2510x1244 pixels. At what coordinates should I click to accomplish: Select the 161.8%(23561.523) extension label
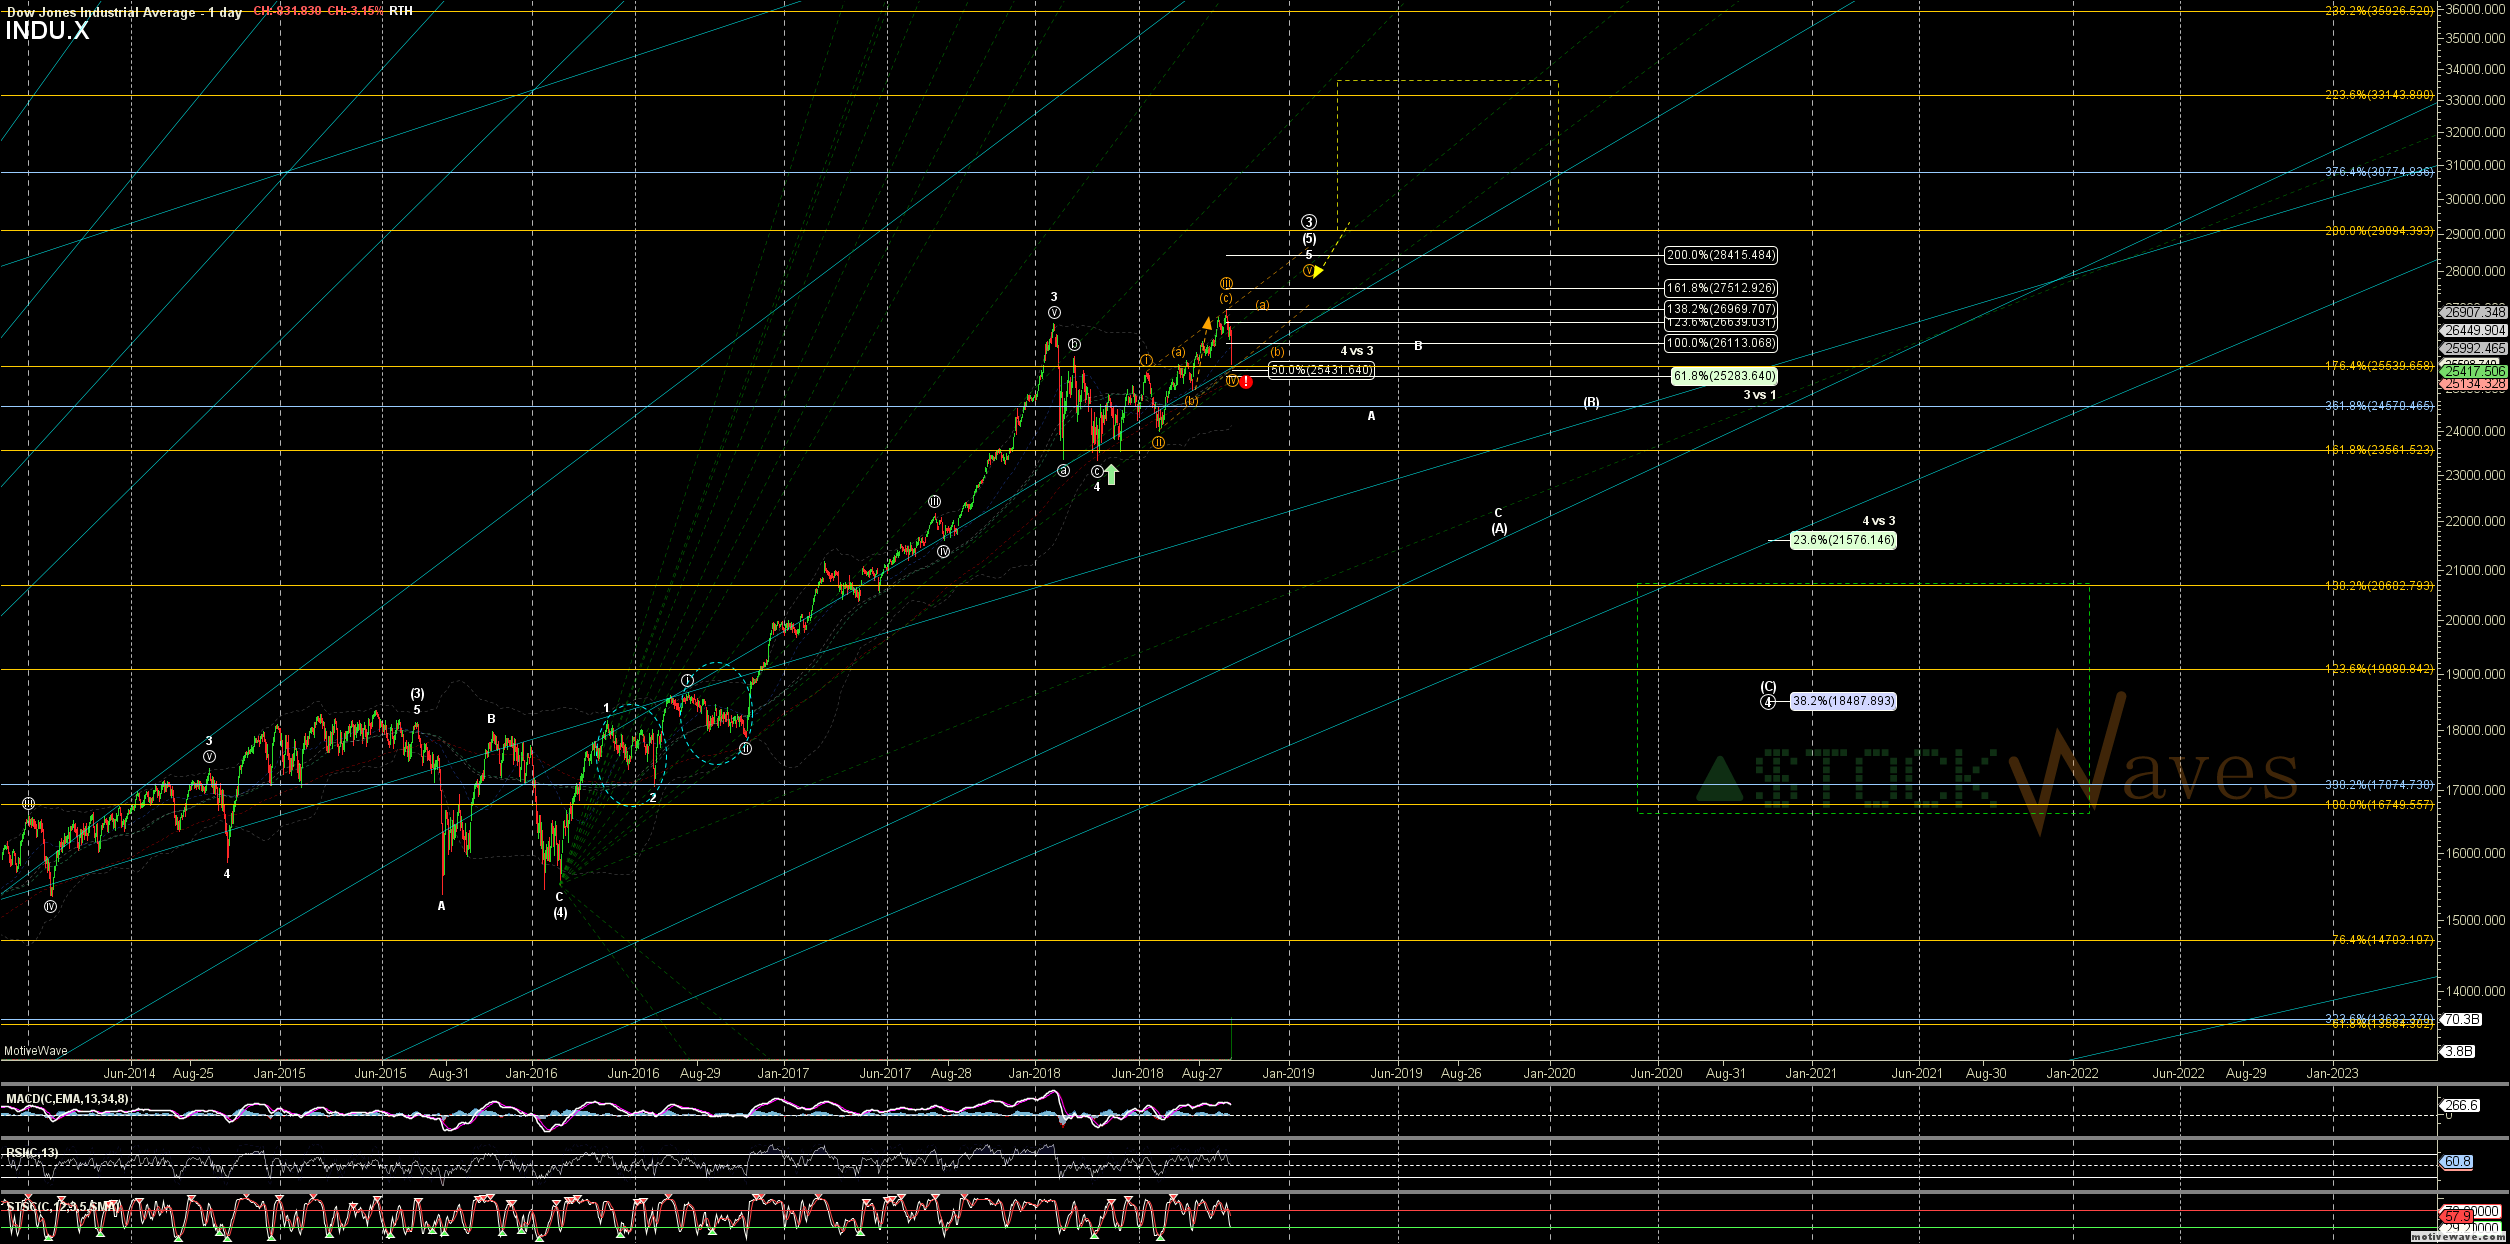[x=2379, y=450]
